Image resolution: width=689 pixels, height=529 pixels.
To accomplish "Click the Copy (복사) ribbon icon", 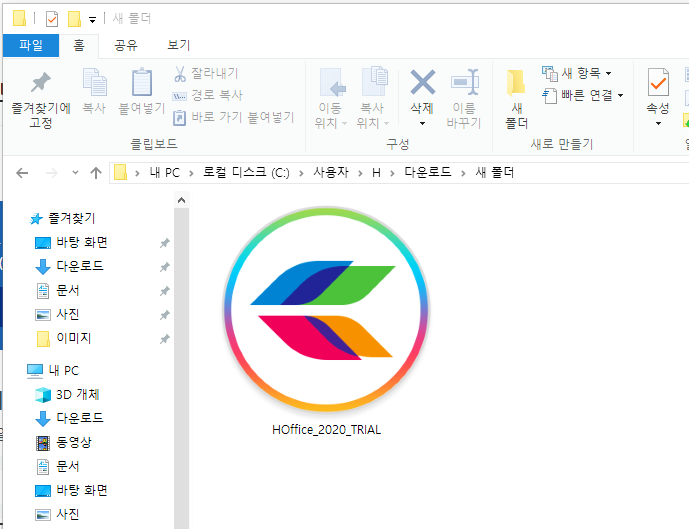I will click(x=94, y=82).
